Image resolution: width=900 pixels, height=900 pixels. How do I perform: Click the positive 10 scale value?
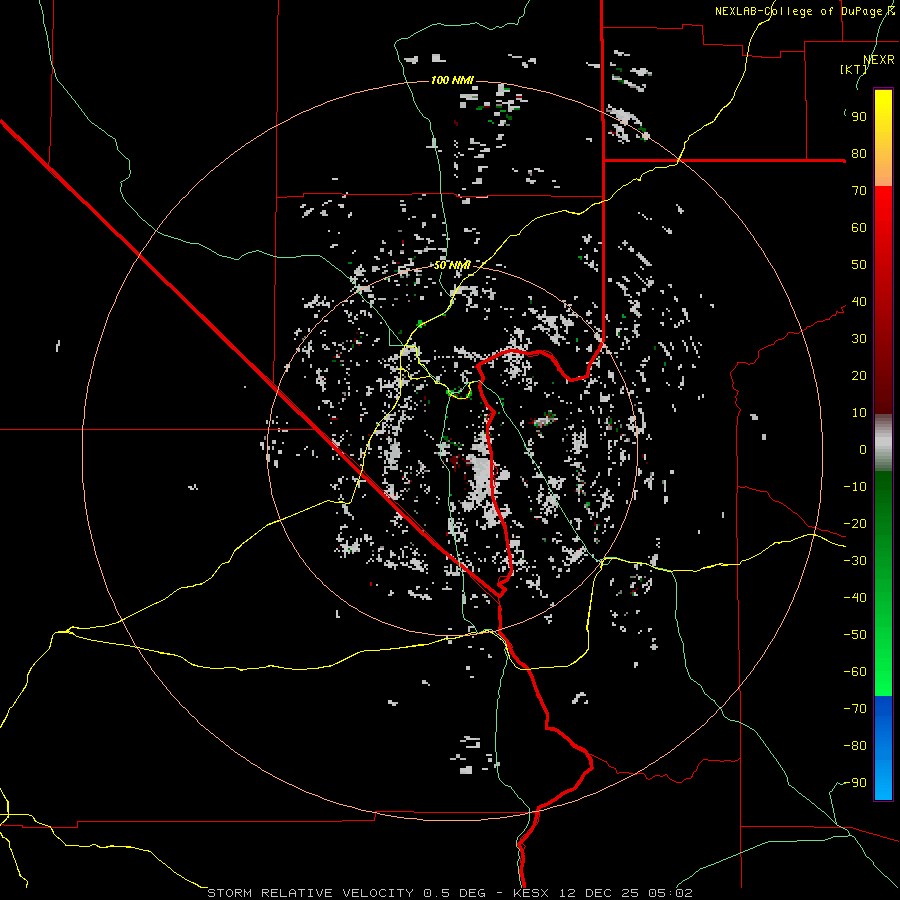click(859, 413)
